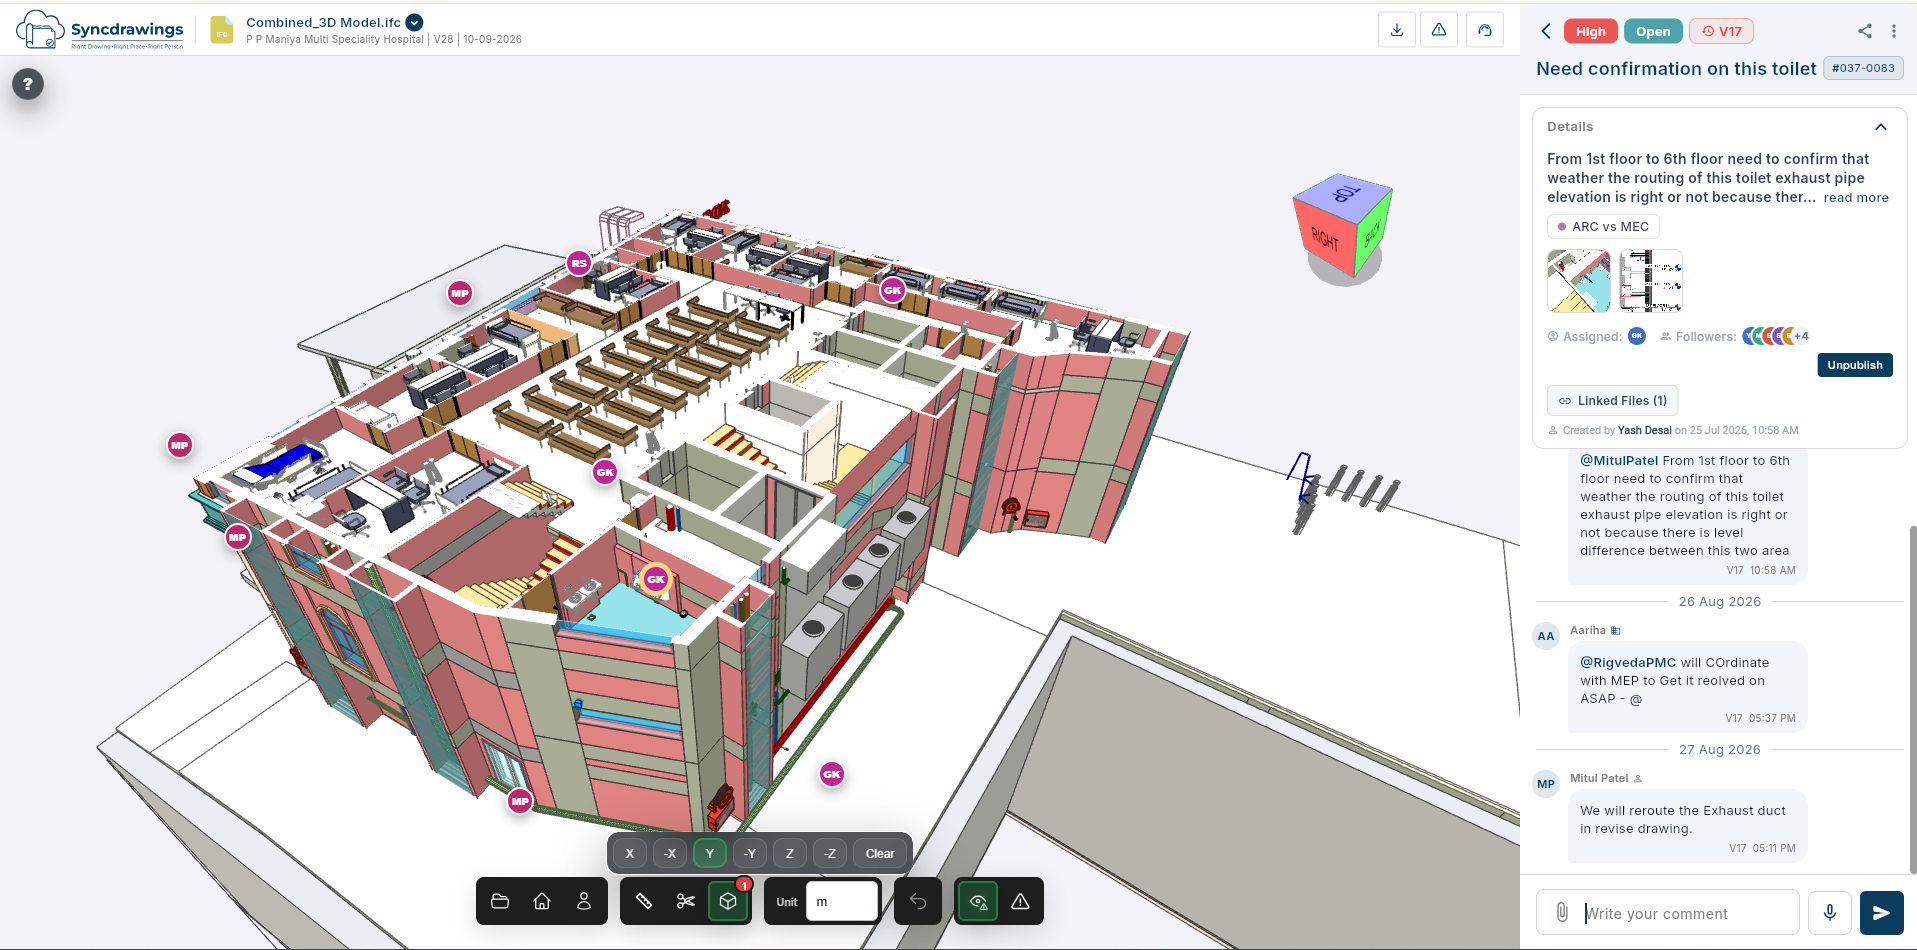This screenshot has width=1917, height=950.
Task: Toggle the -X section plane
Action: point(670,853)
